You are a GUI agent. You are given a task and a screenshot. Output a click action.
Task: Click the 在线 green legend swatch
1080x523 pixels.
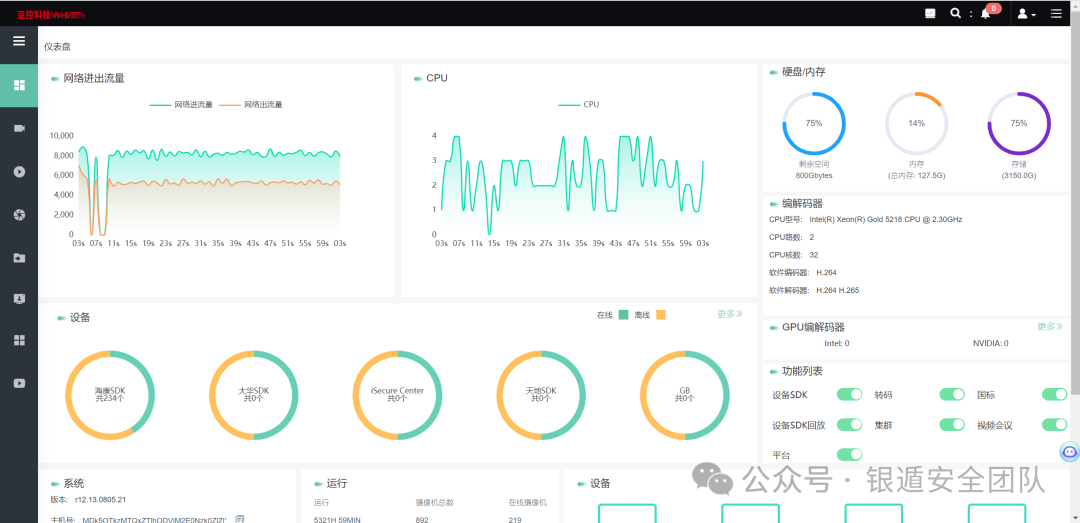pos(623,315)
